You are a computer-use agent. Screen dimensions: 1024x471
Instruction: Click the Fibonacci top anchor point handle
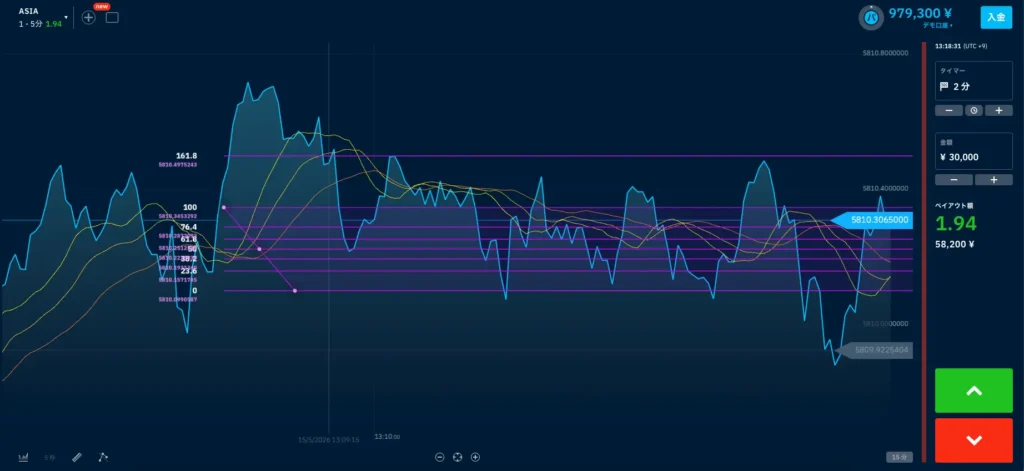pyautogui.click(x=224, y=207)
